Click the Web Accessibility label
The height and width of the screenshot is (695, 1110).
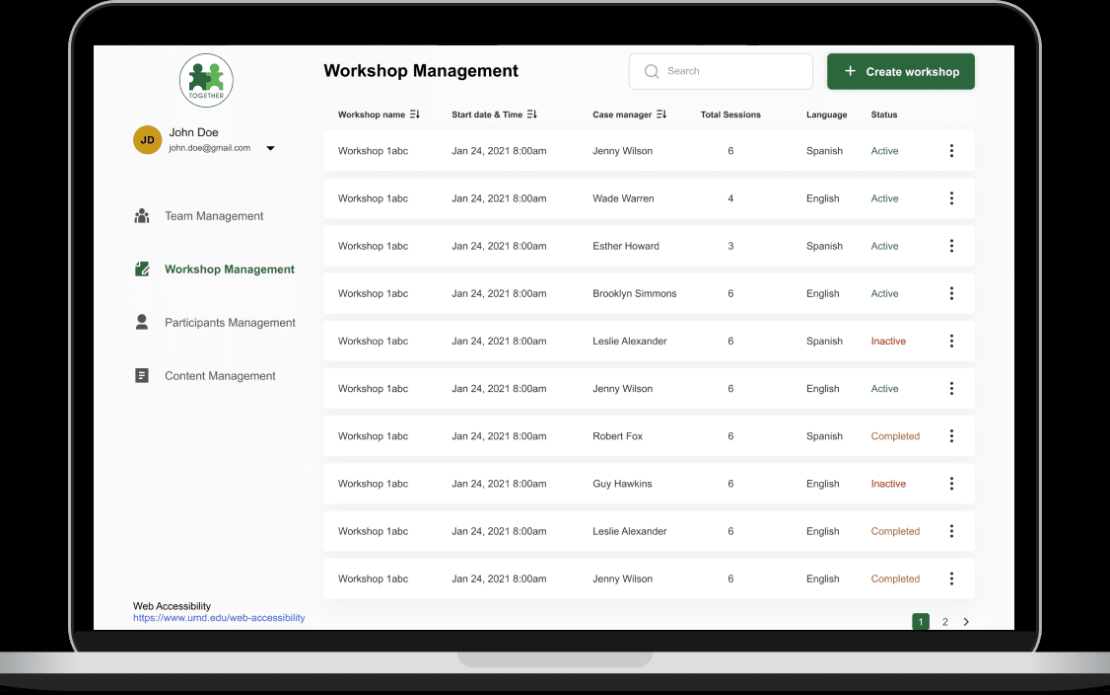(x=172, y=606)
